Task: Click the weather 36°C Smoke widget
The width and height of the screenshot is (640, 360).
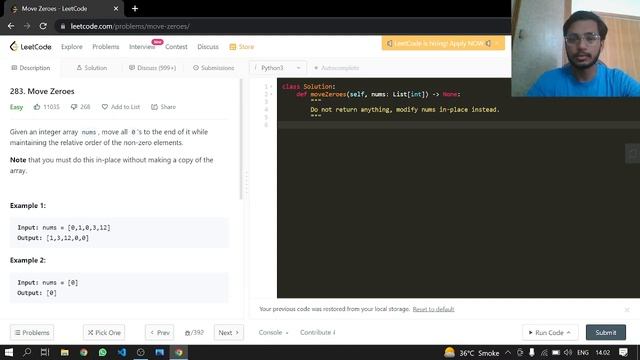Action: coord(472,353)
